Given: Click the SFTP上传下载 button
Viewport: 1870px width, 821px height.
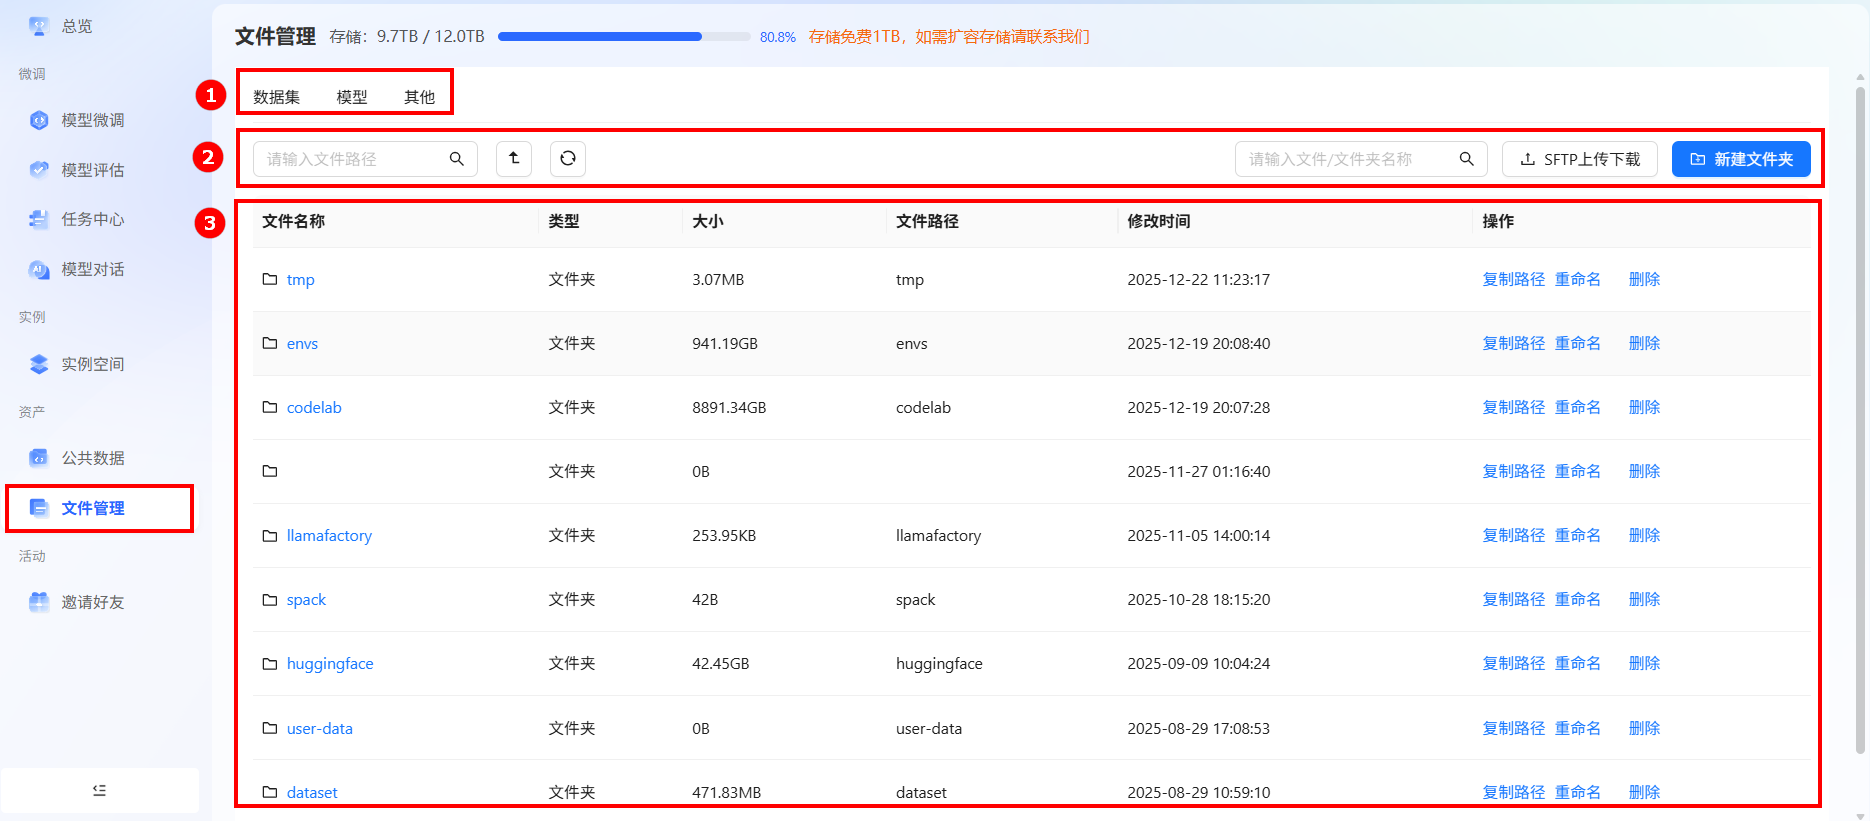Looking at the screenshot, I should coord(1579,159).
